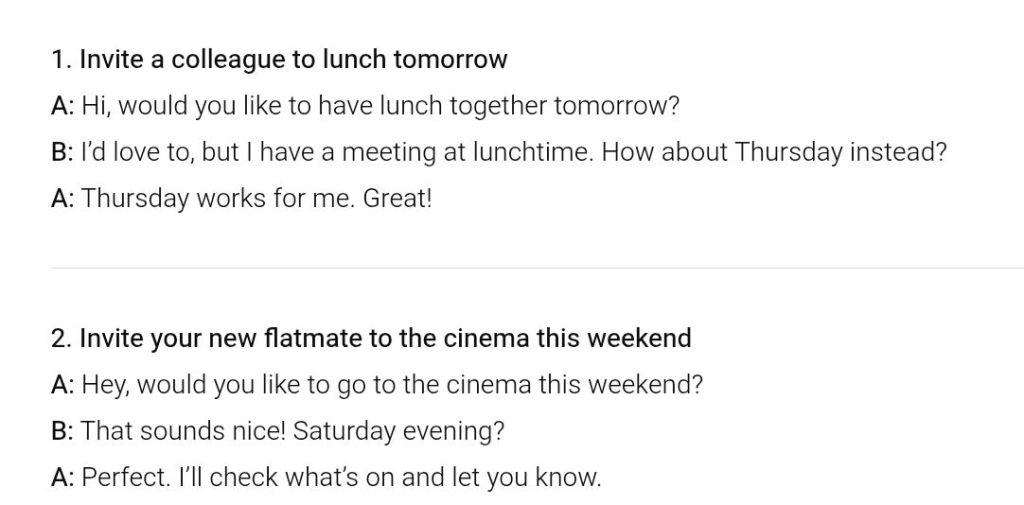The width and height of the screenshot is (1024, 505).
Task: Click the sentence "Thursday works for me."
Action: tap(218, 198)
